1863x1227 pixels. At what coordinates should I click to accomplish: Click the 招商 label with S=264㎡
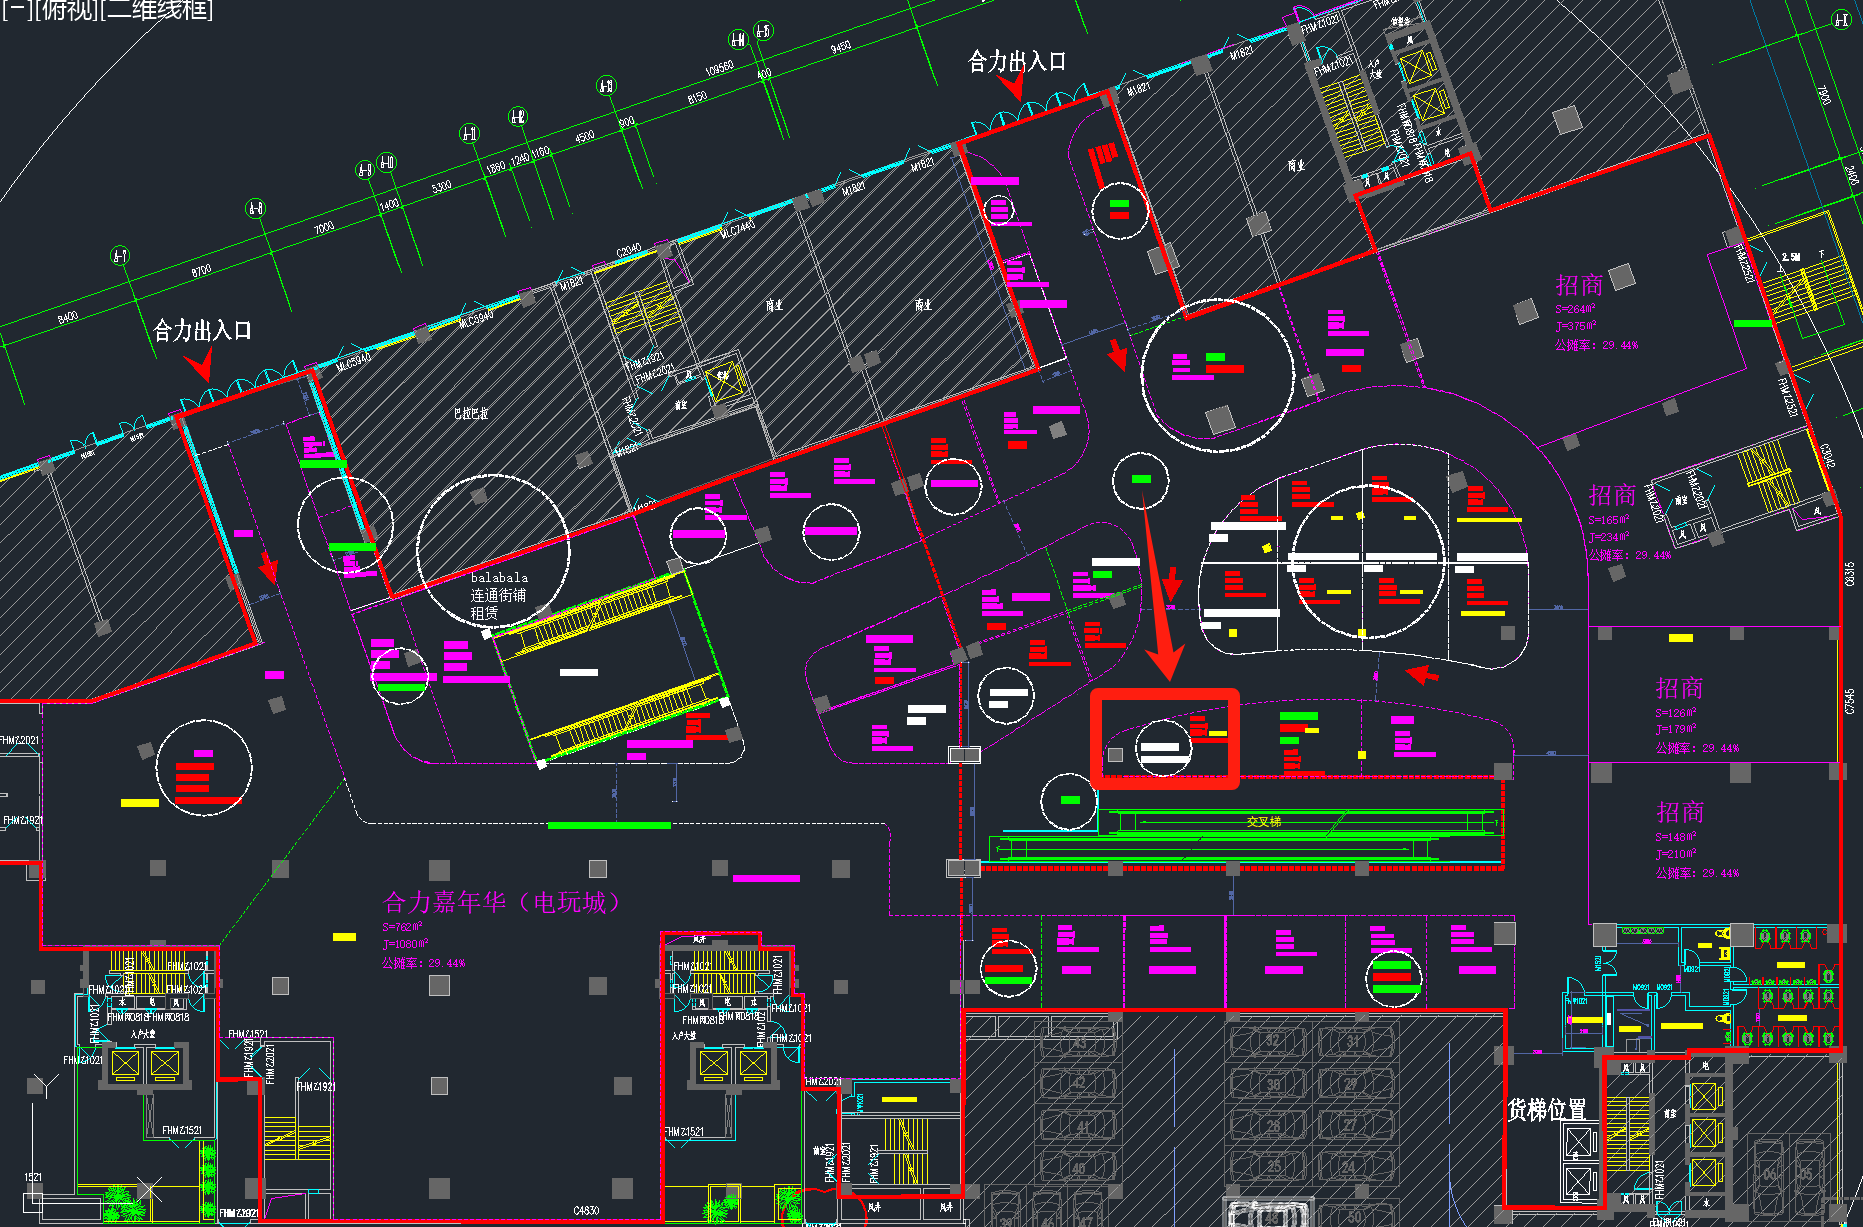point(1579,285)
